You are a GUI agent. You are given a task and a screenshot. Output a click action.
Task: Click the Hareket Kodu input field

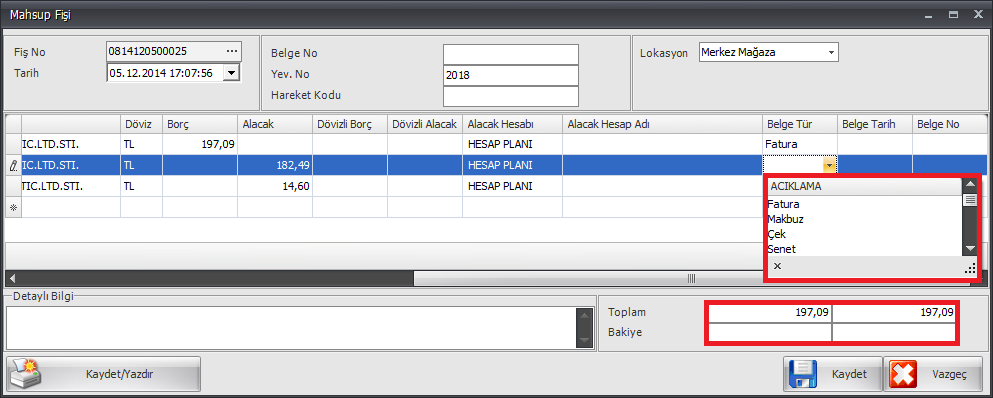click(x=511, y=96)
